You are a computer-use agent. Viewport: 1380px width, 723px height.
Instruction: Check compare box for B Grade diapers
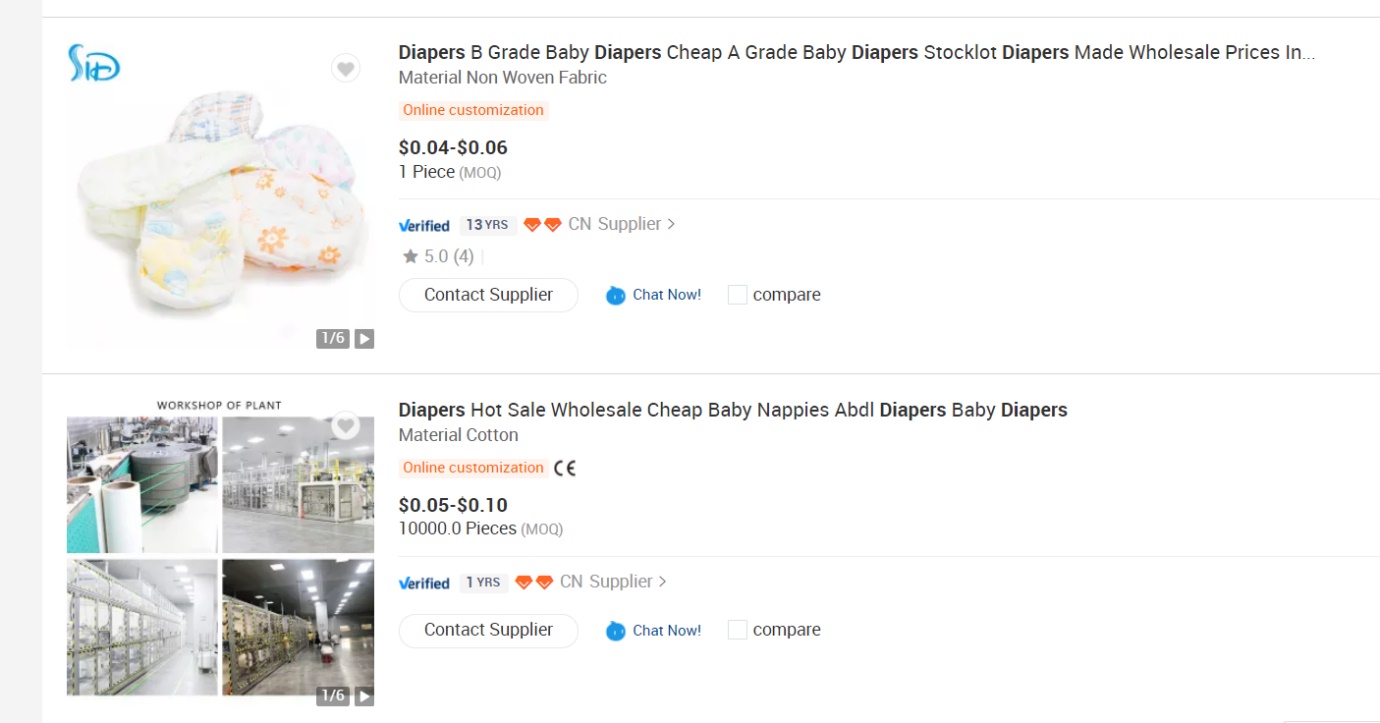pyautogui.click(x=737, y=295)
